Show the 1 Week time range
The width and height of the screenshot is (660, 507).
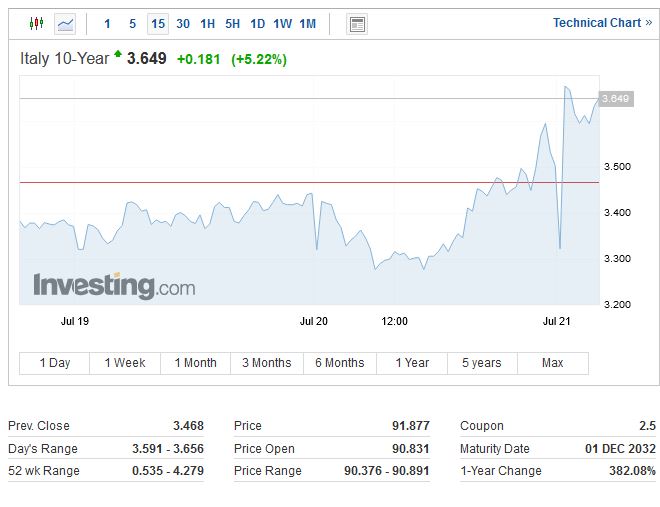click(125, 363)
